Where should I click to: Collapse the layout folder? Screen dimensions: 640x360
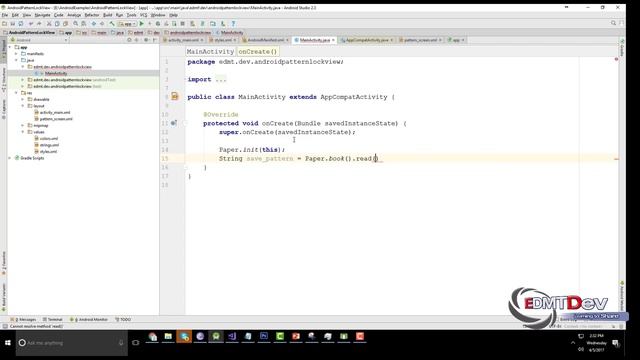click(x=23, y=106)
